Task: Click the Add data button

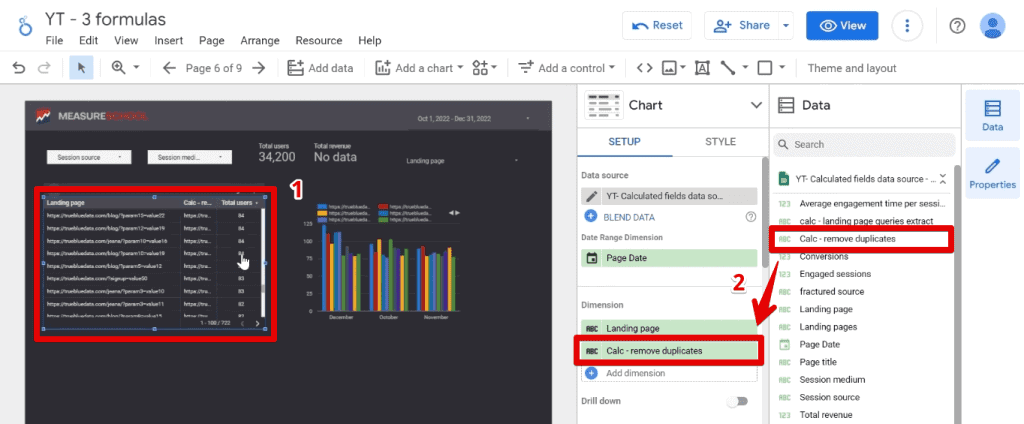Action: coord(321,68)
